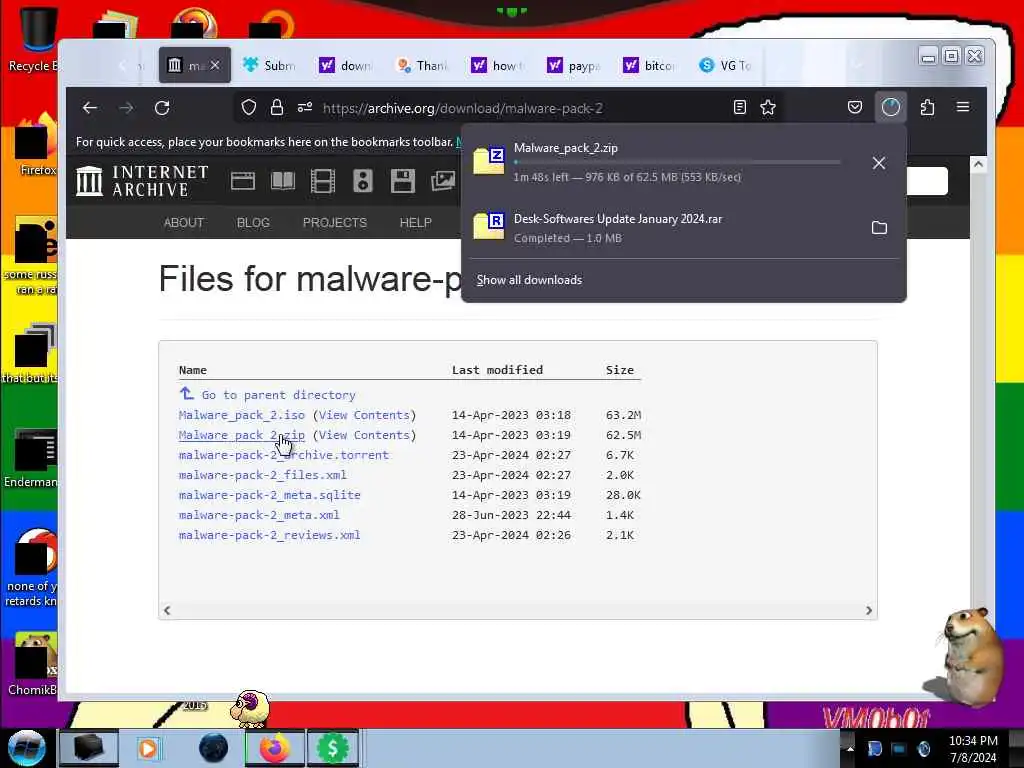1024x768 pixels.
Task: Switch to the Thank tab
Action: [422, 65]
